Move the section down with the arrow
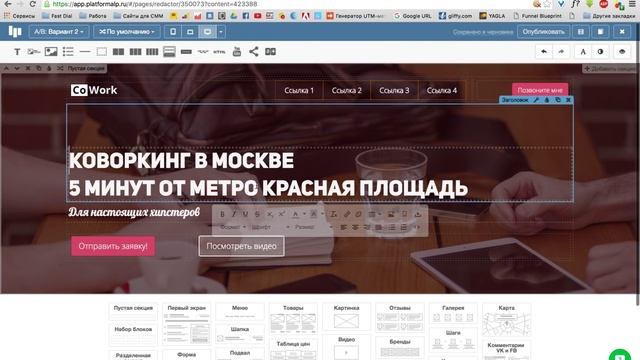640x360 pixels. click(x=17, y=69)
